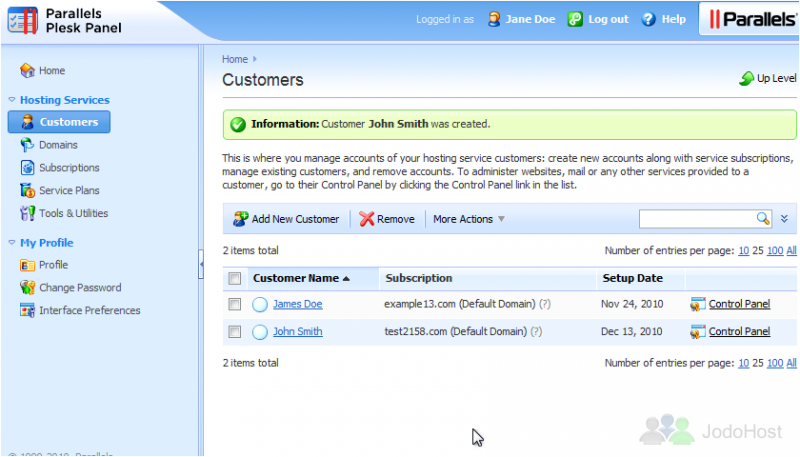Click the Parallels Plesk Panel logo icon
The height and width of the screenshot is (457, 800).
(x=23, y=20)
